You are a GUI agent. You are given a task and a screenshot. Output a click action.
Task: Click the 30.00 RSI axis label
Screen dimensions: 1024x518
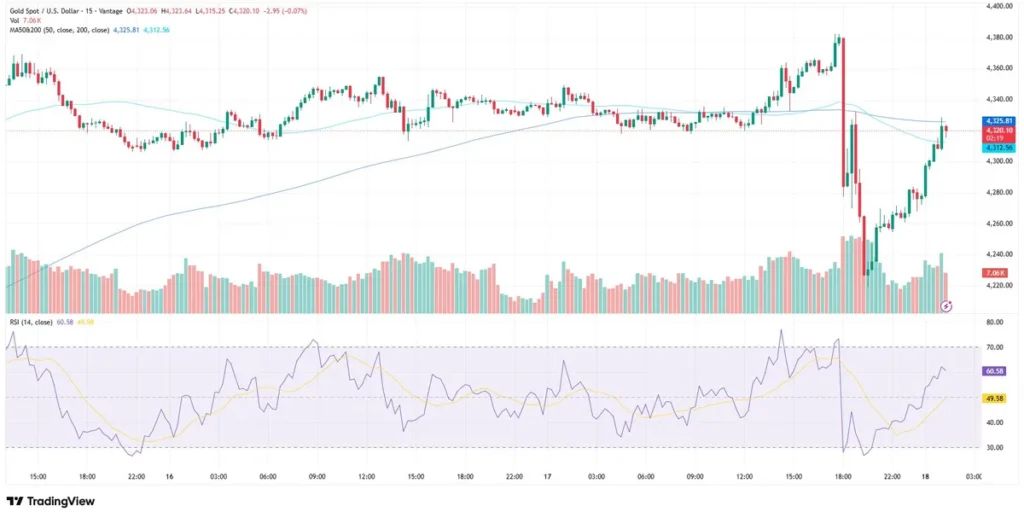995,448
